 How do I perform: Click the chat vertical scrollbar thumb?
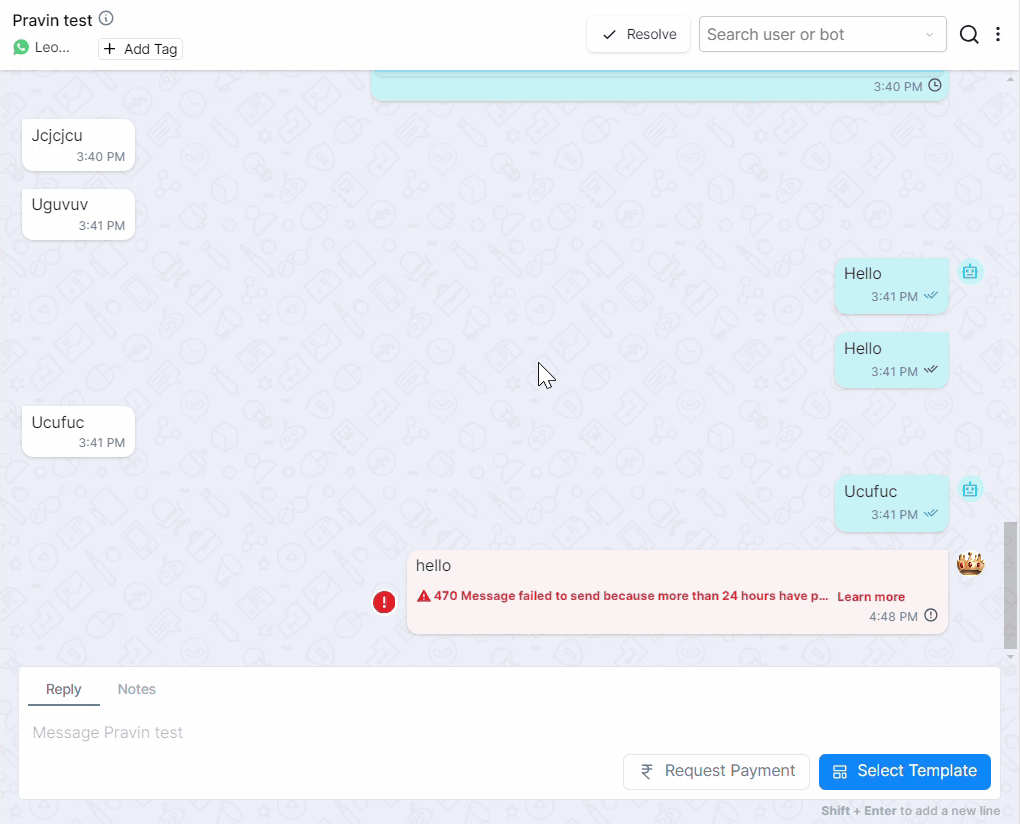[x=1010, y=585]
